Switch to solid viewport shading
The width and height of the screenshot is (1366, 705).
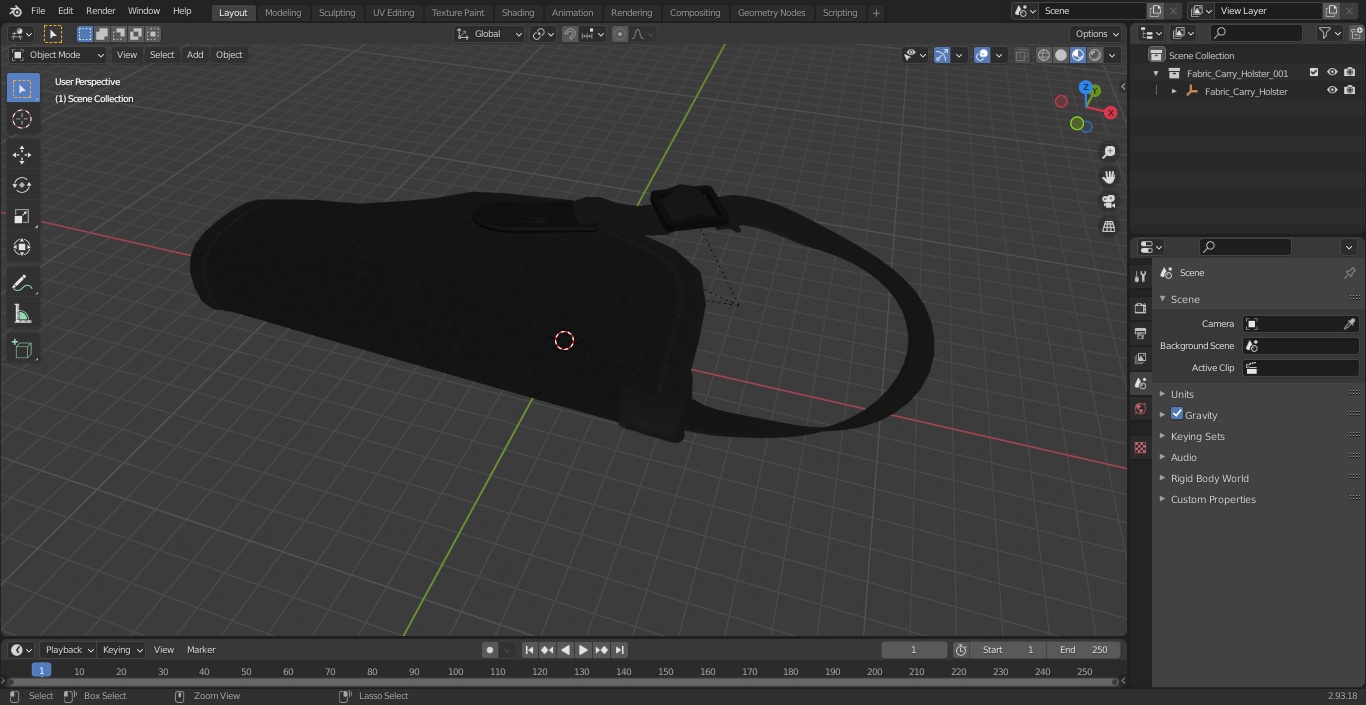pos(1061,55)
